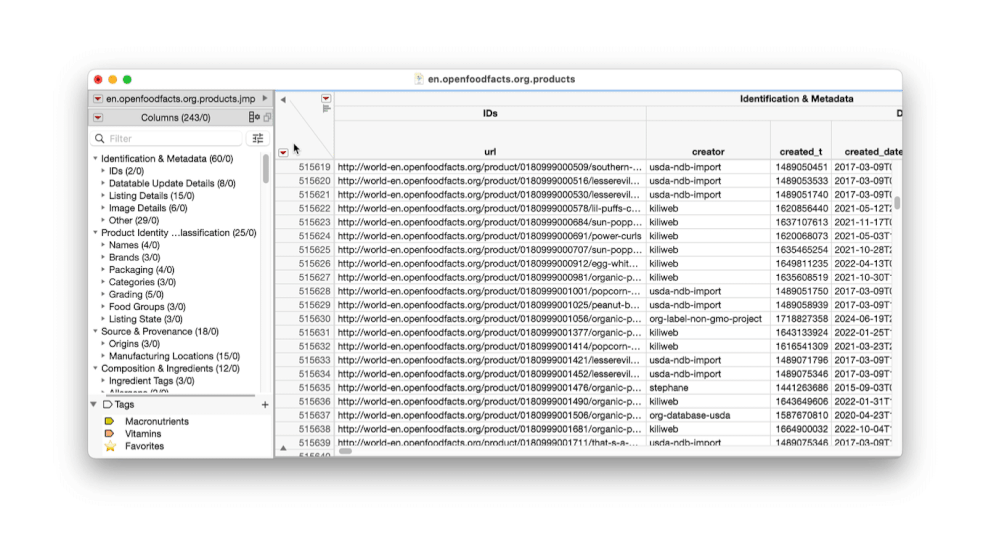Click the data table vertical scrollbar thumb
This screenshot has width=999, height=536.
[897, 203]
